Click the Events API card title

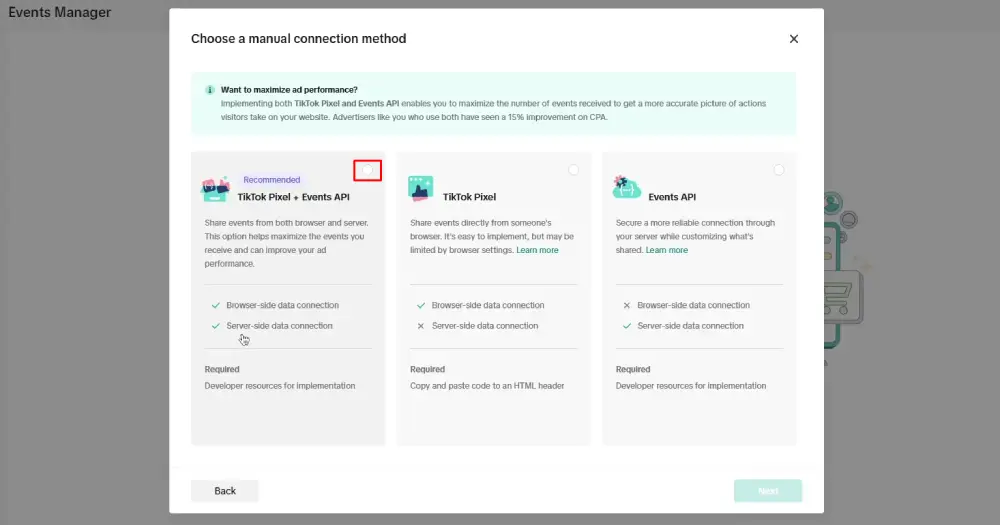672,197
